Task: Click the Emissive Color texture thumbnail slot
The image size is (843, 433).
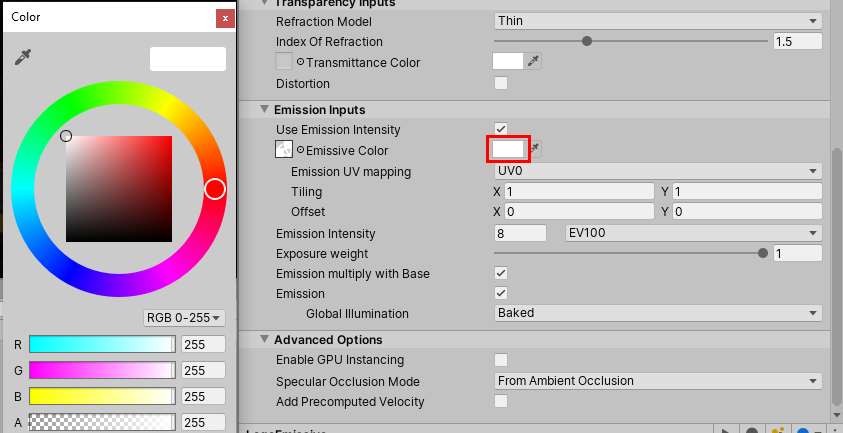Action: point(284,150)
